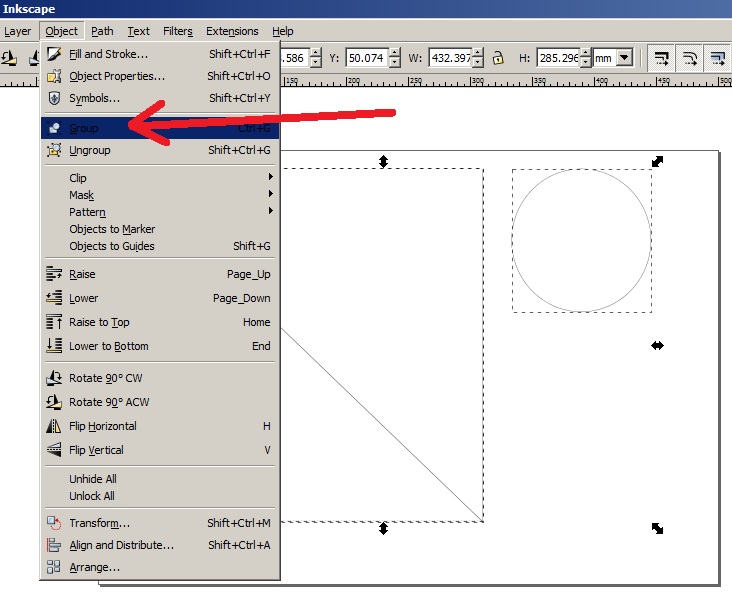Open the Filters menu

click(178, 31)
